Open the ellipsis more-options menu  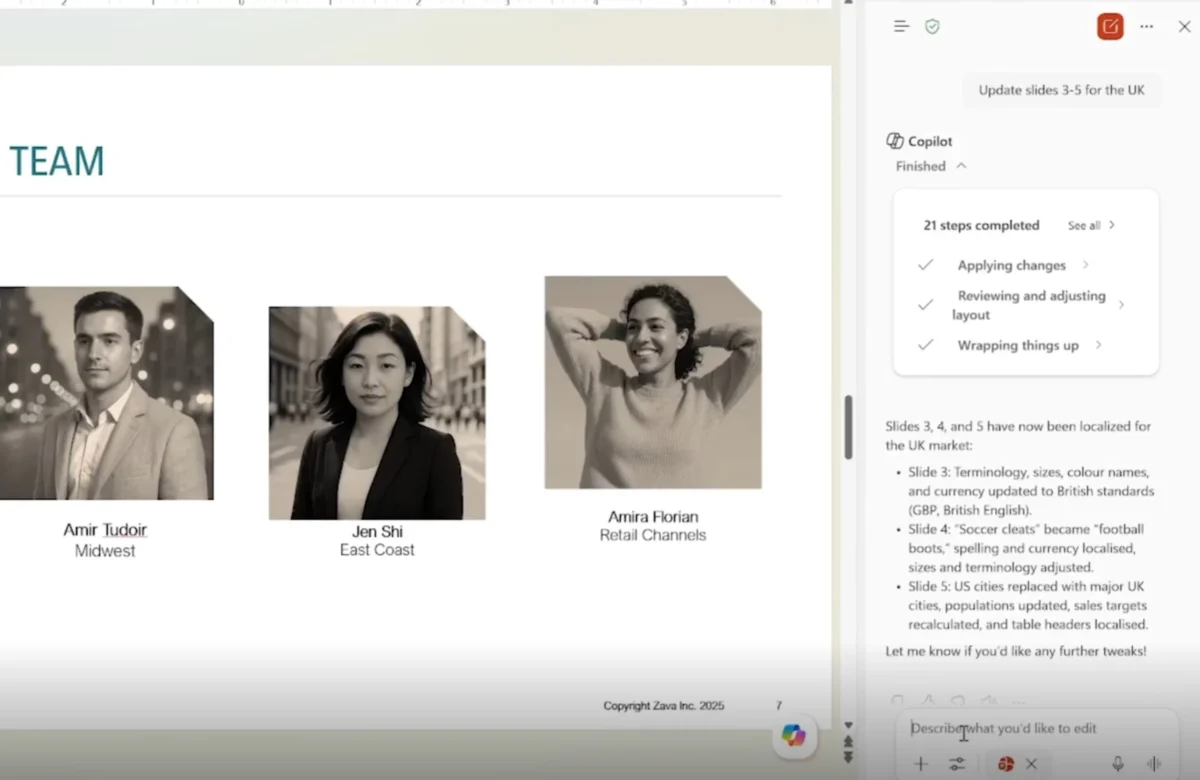coord(1146,27)
